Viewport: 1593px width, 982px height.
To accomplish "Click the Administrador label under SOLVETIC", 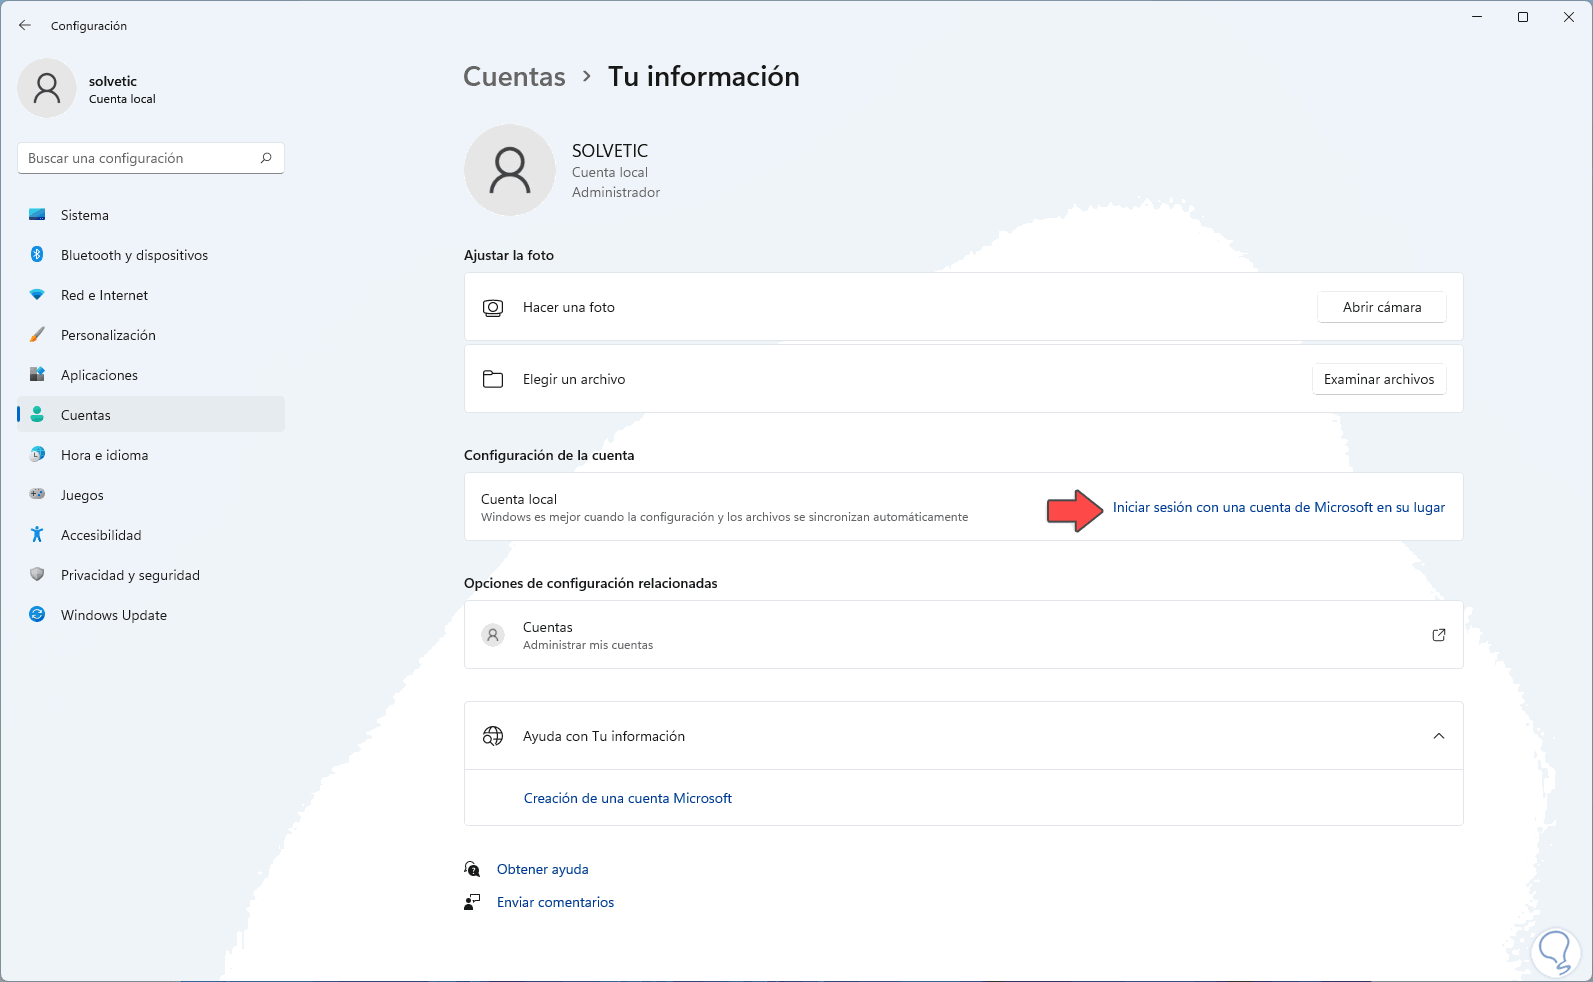I will point(616,192).
